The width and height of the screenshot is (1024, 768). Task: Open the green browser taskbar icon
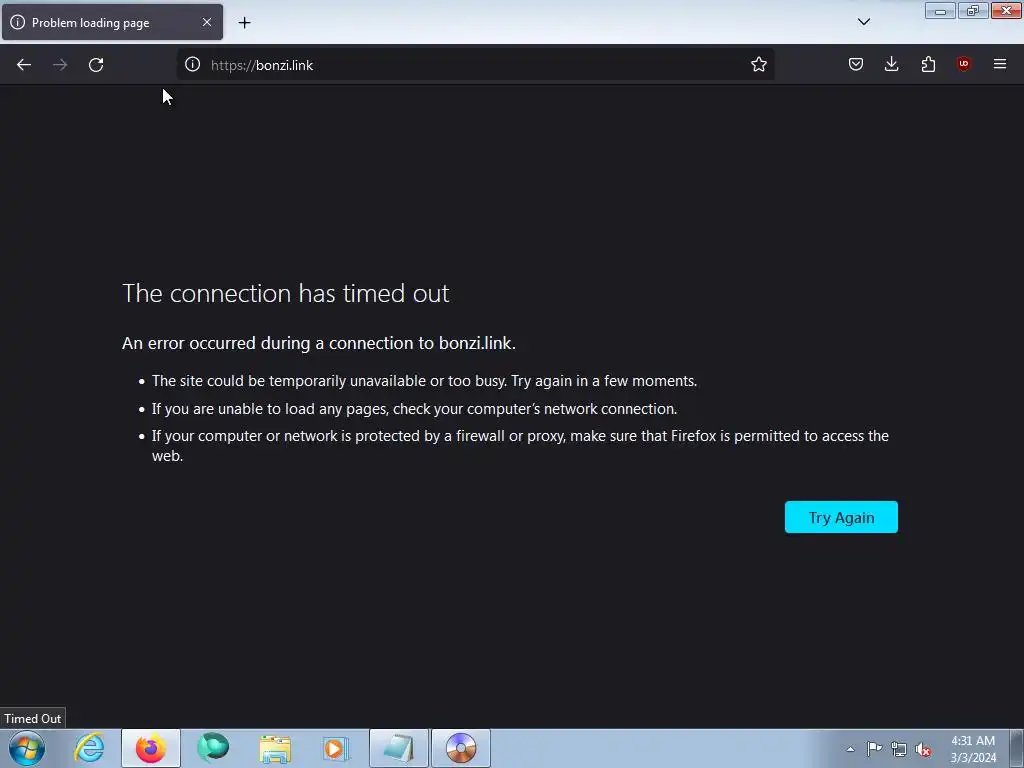point(213,748)
